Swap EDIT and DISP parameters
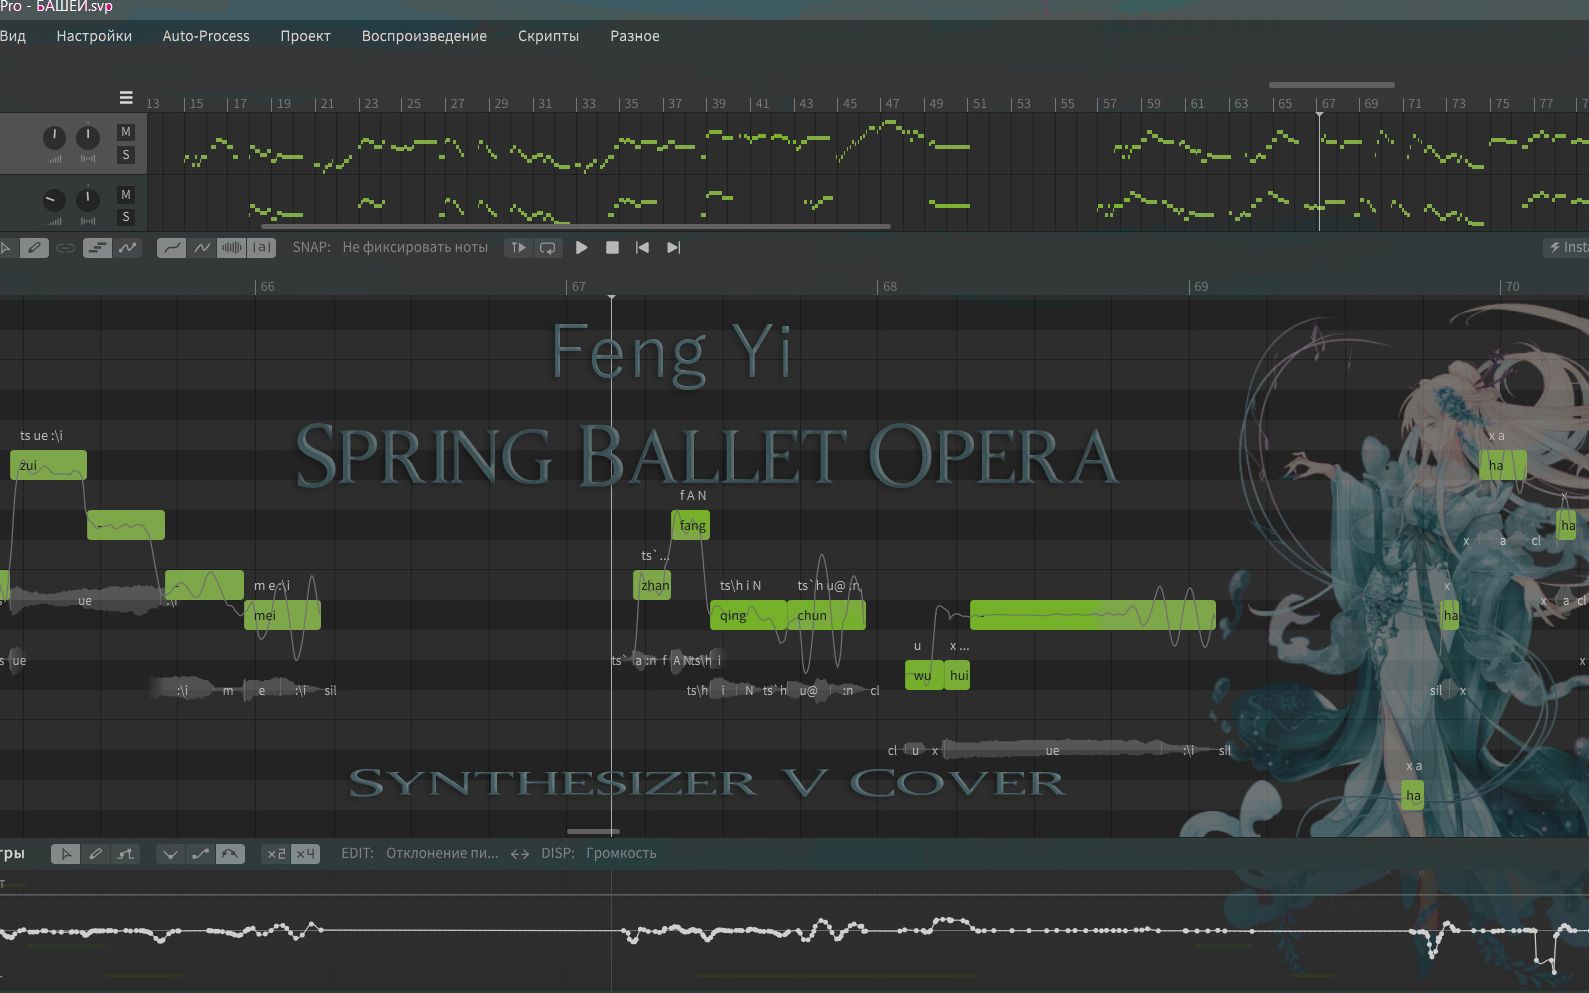 click(520, 854)
